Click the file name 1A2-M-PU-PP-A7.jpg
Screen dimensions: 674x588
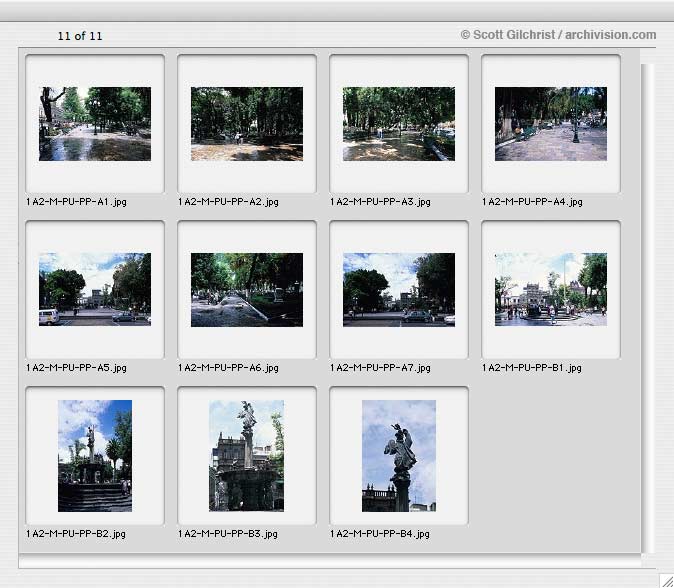point(380,368)
